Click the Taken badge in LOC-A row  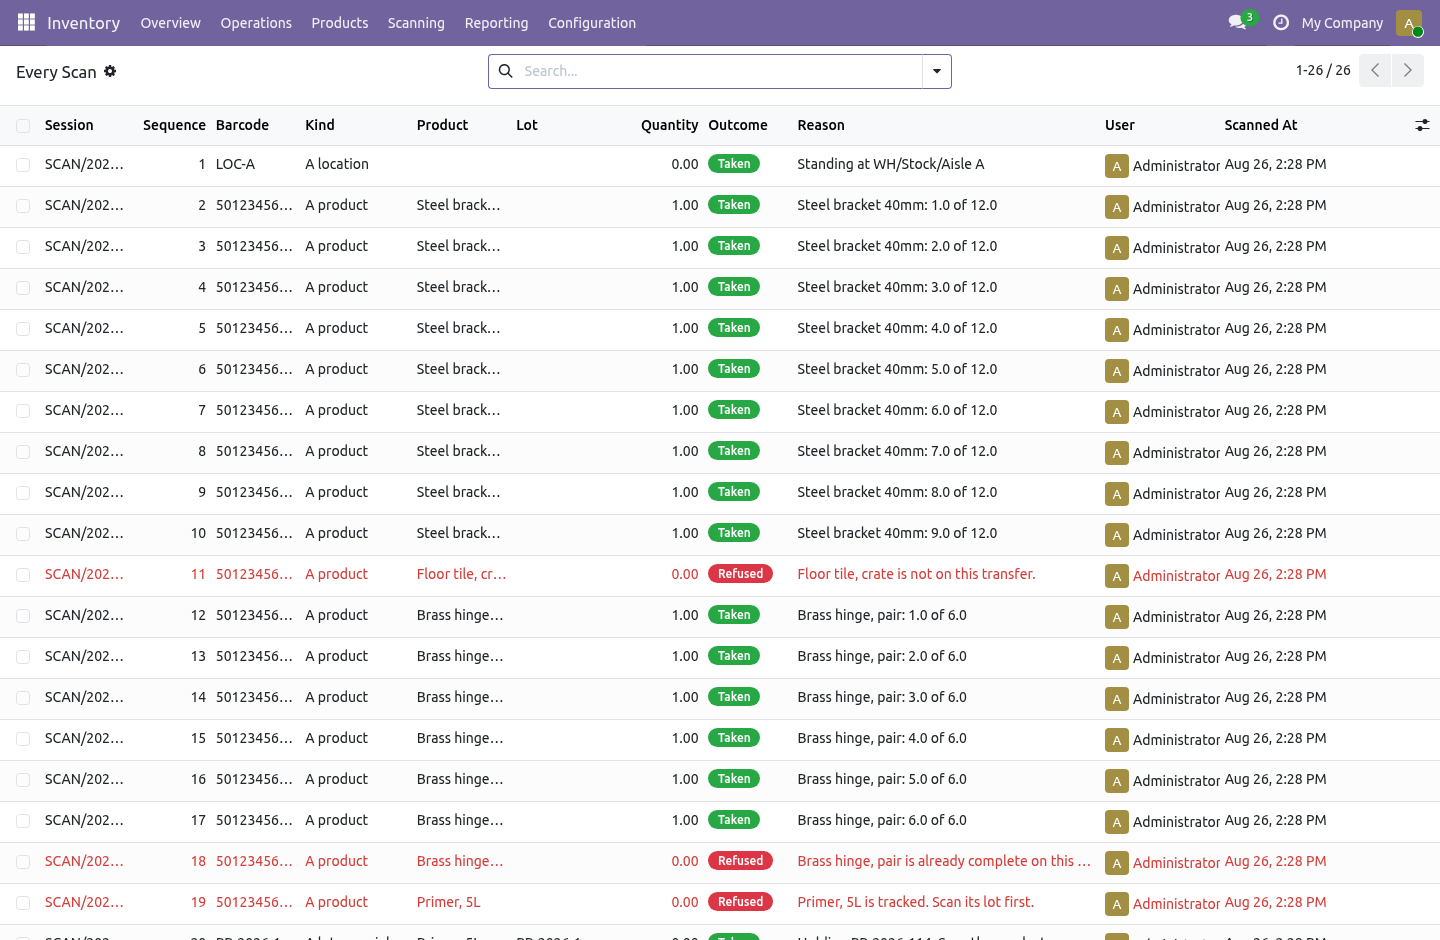(734, 164)
